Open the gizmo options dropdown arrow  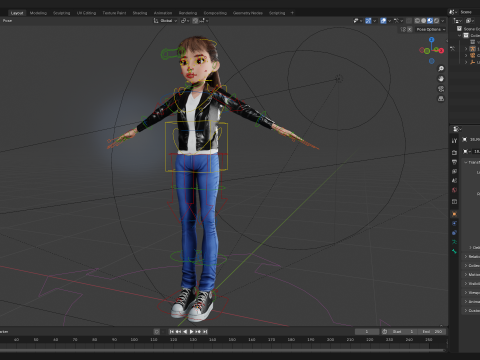click(x=374, y=21)
